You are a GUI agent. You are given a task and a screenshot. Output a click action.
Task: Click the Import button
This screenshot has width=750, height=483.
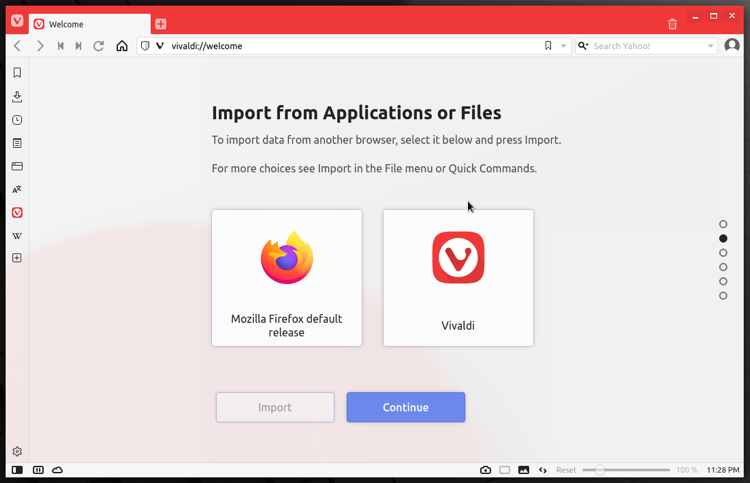[x=275, y=407]
